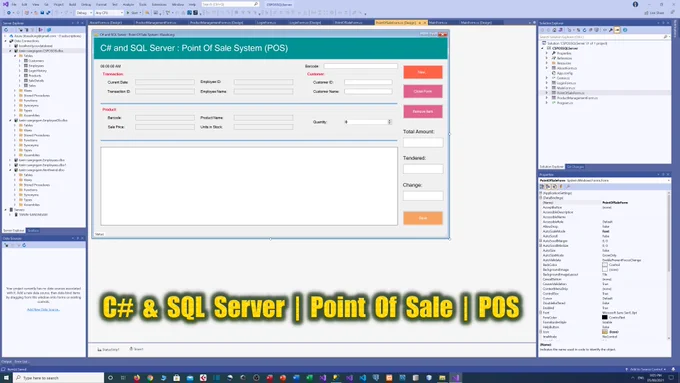This screenshot has width=680, height=383.
Task: Click the Barcode input field at top
Action: [360, 66]
